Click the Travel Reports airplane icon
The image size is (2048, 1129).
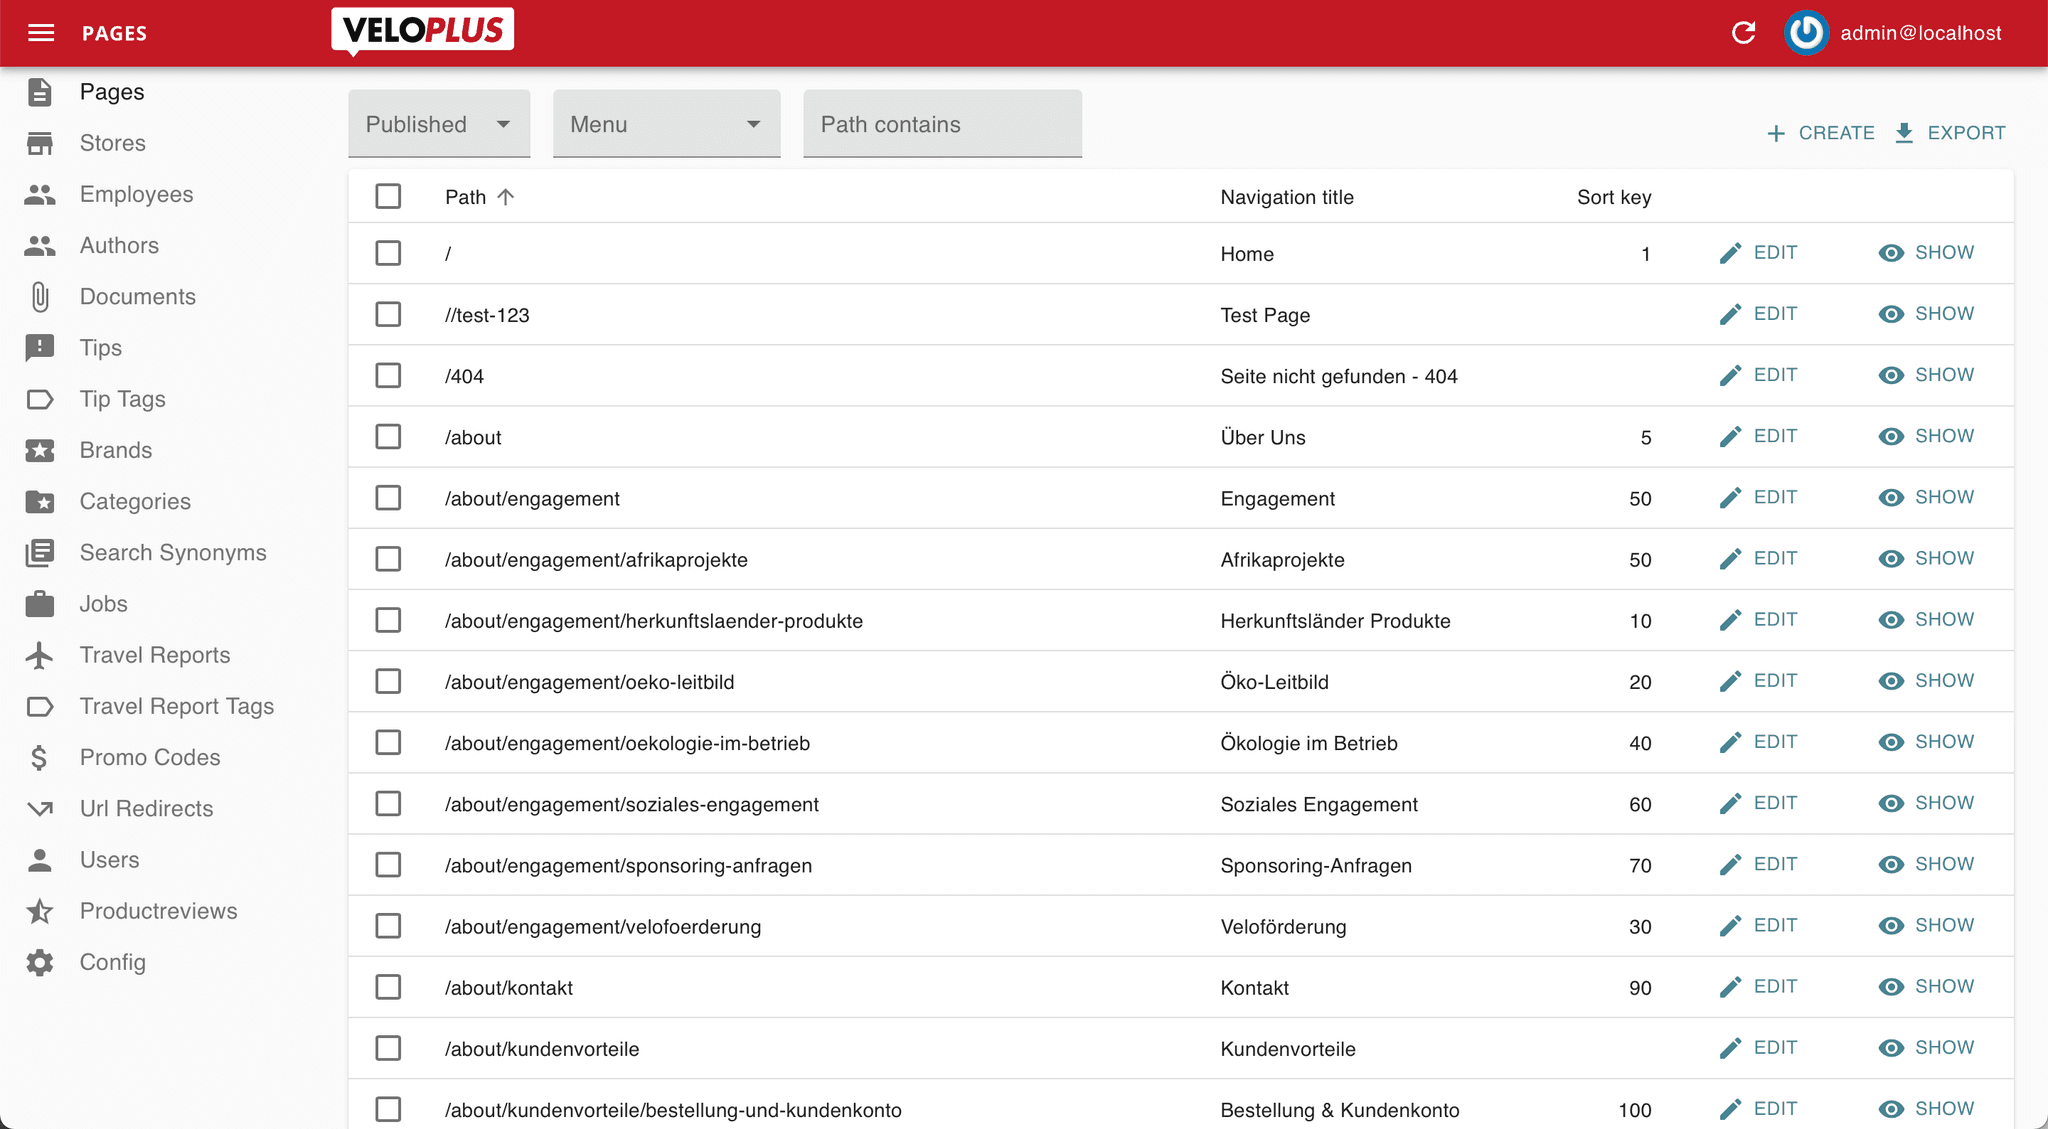click(40, 655)
